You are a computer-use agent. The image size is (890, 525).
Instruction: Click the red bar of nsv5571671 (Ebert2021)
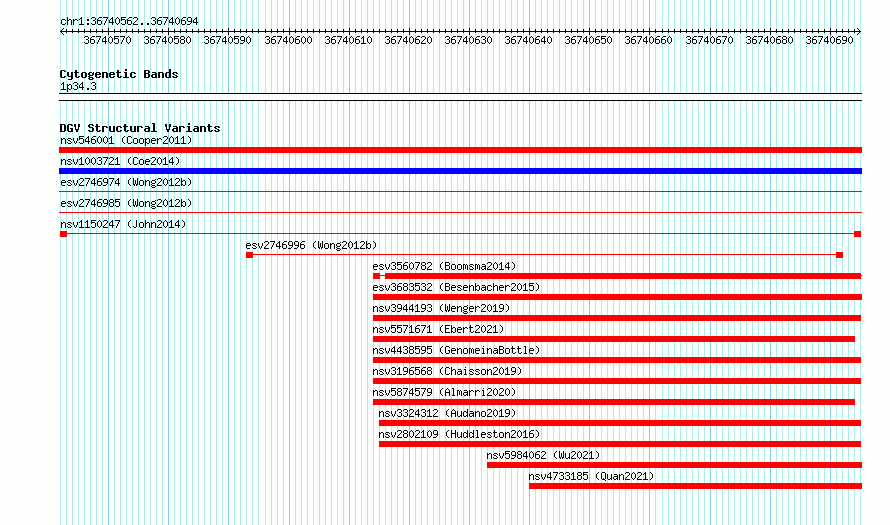[x=614, y=339]
